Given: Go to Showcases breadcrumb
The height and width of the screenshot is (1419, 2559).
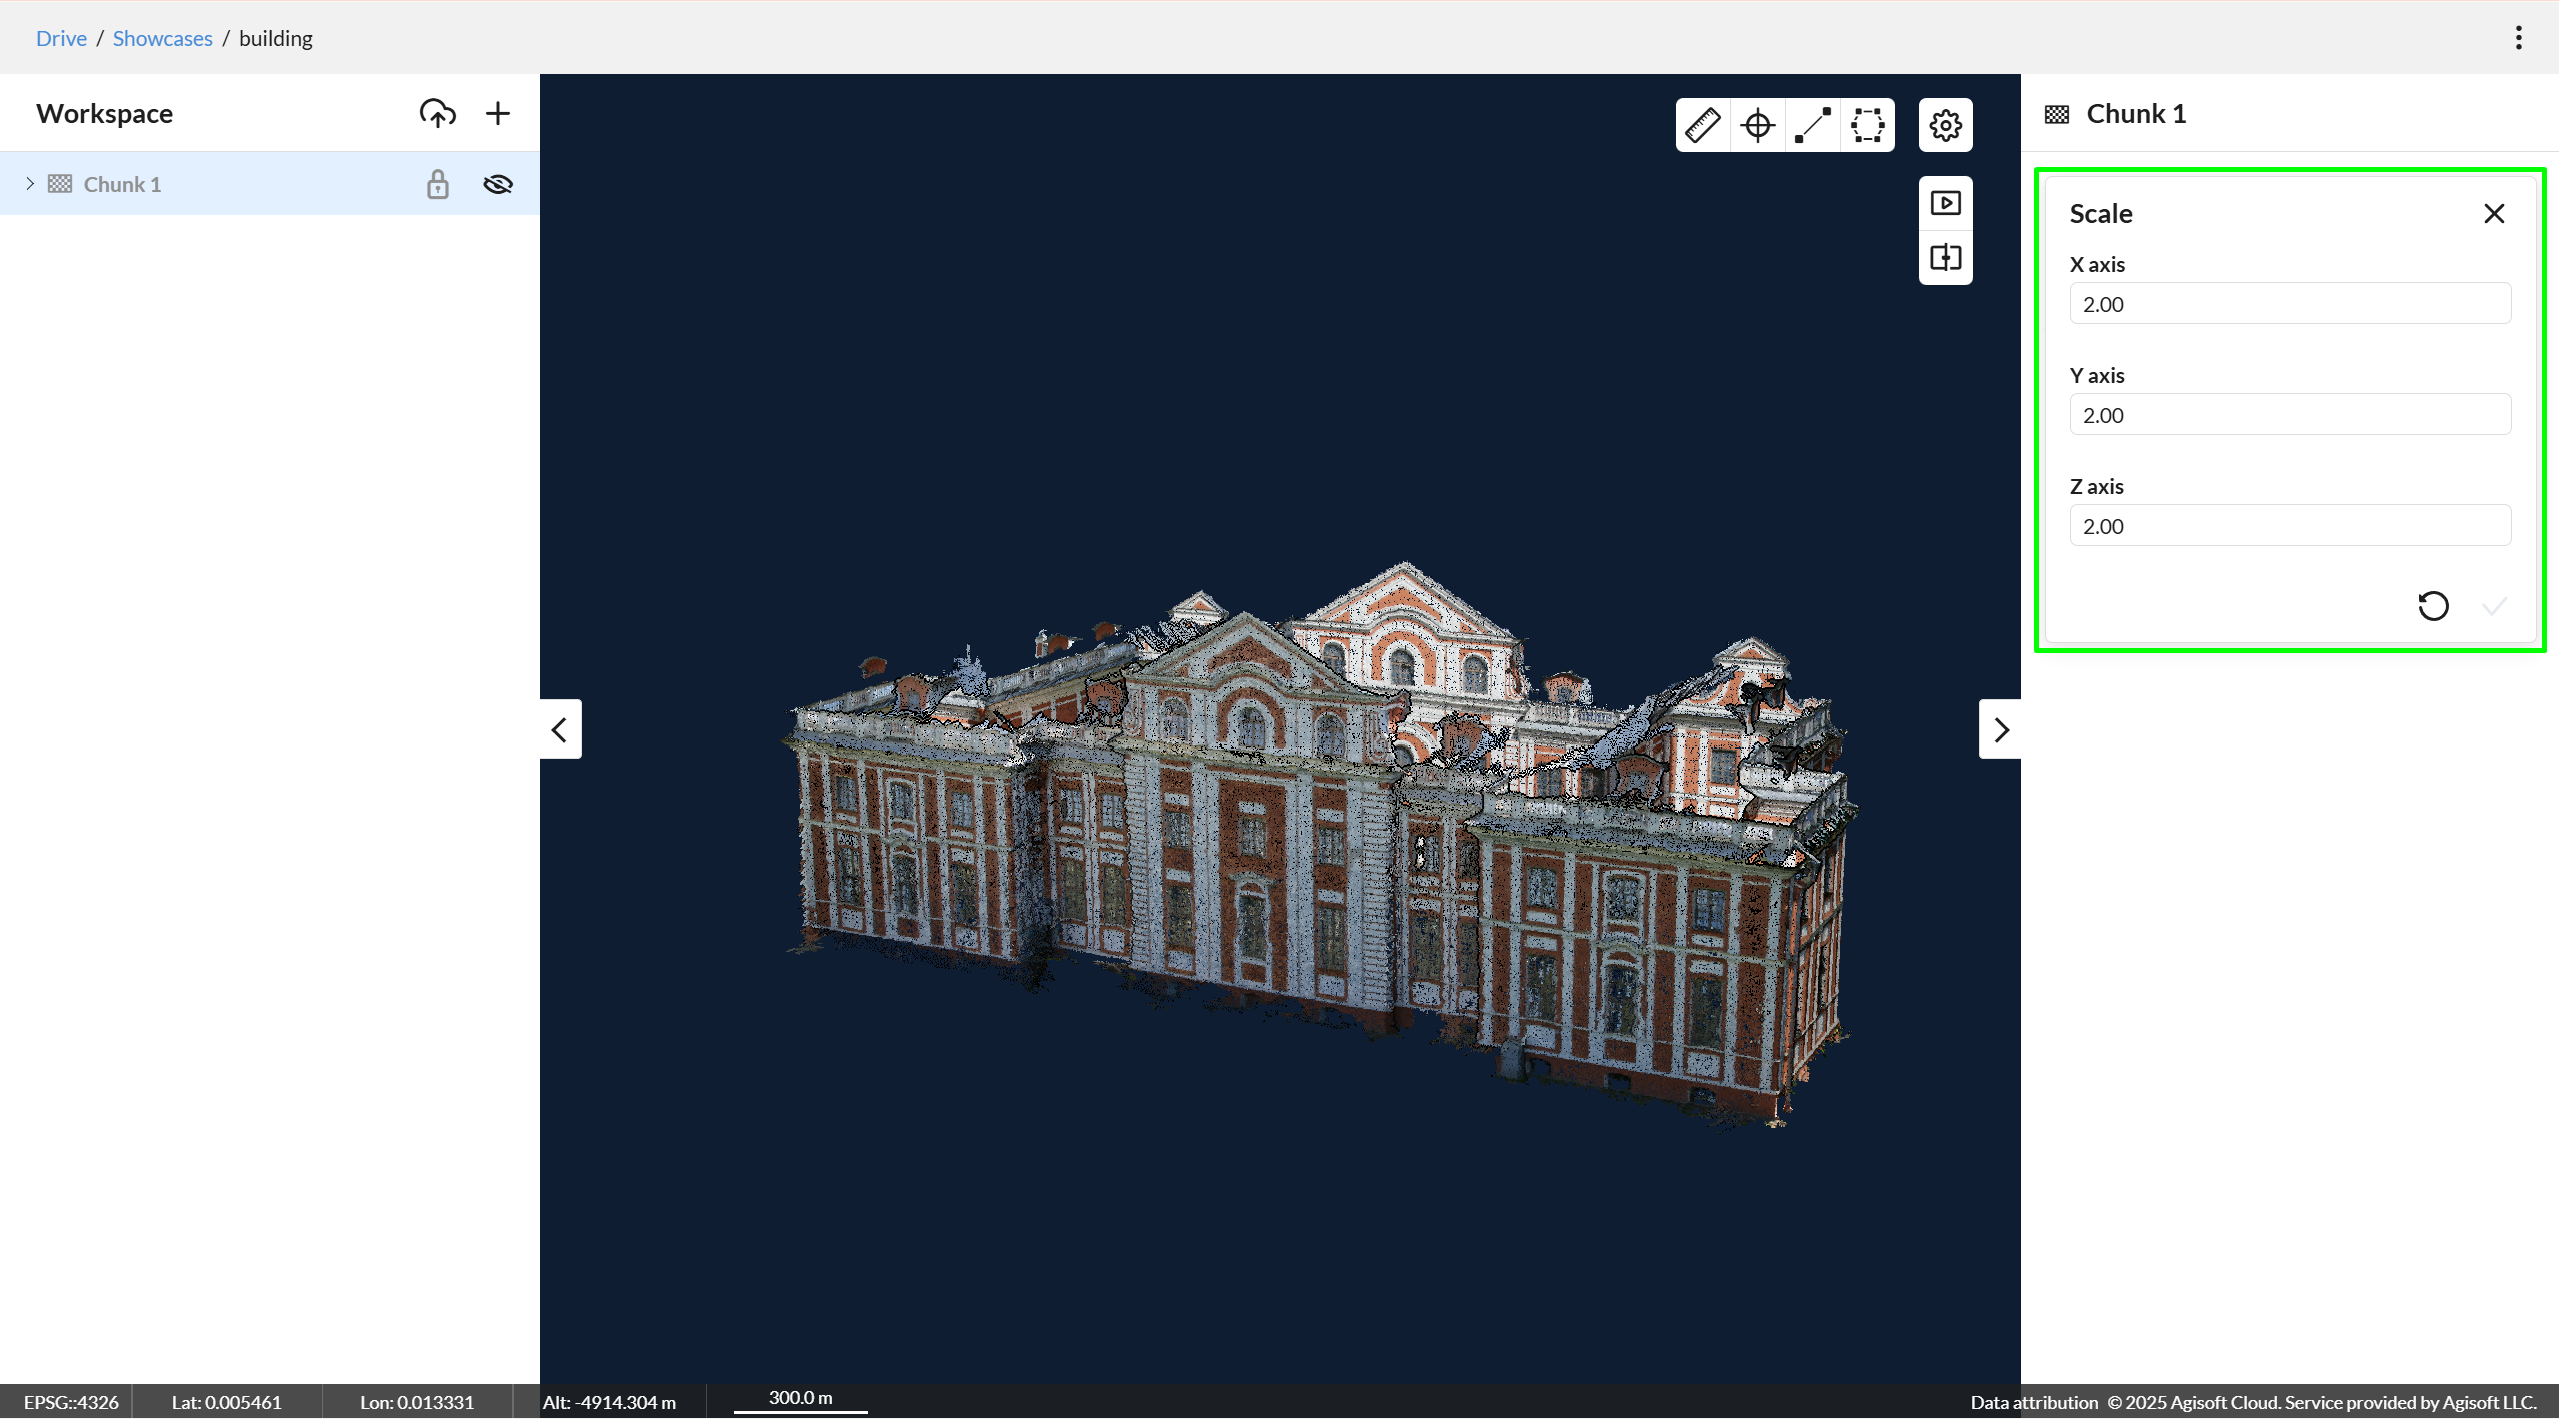Looking at the screenshot, I should click(x=162, y=38).
